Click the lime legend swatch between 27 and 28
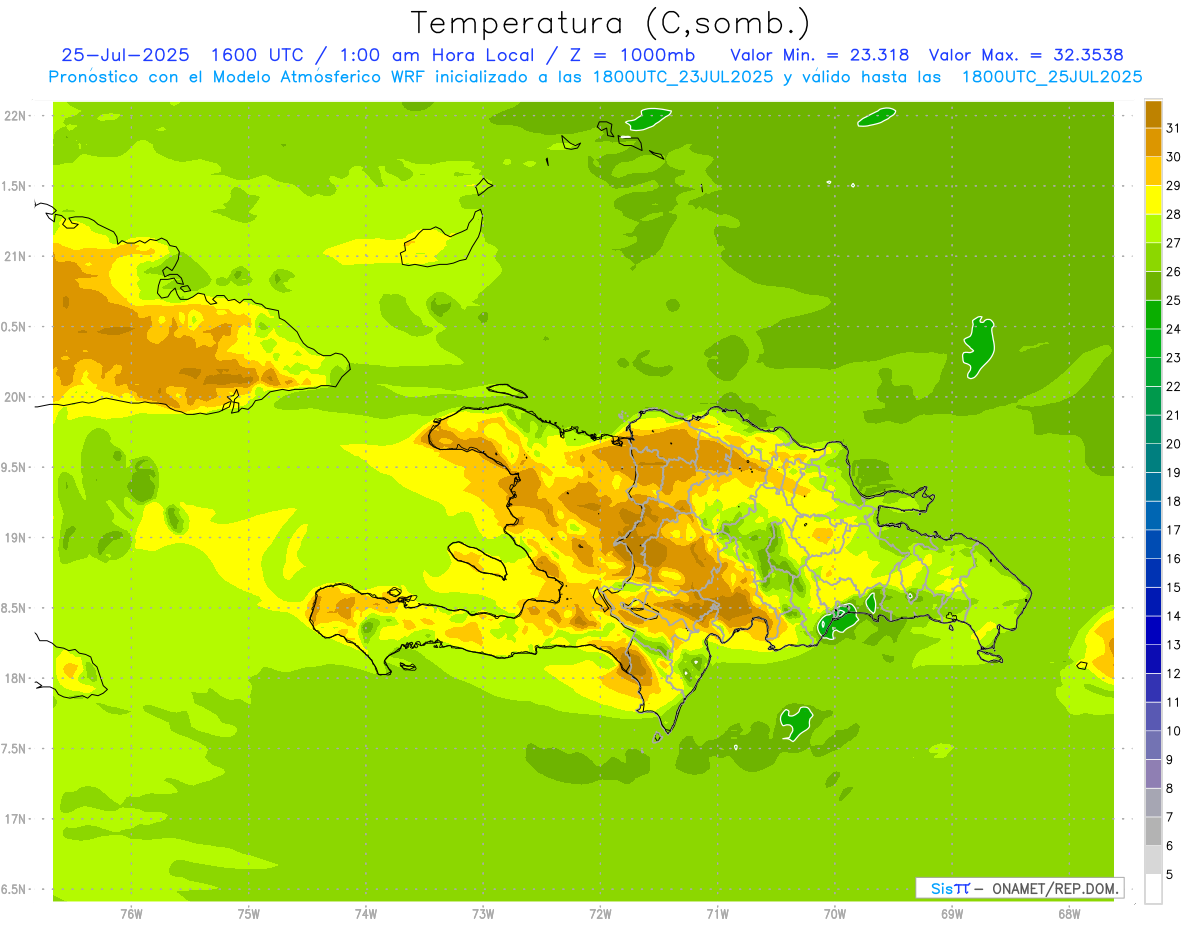 [x=1153, y=228]
